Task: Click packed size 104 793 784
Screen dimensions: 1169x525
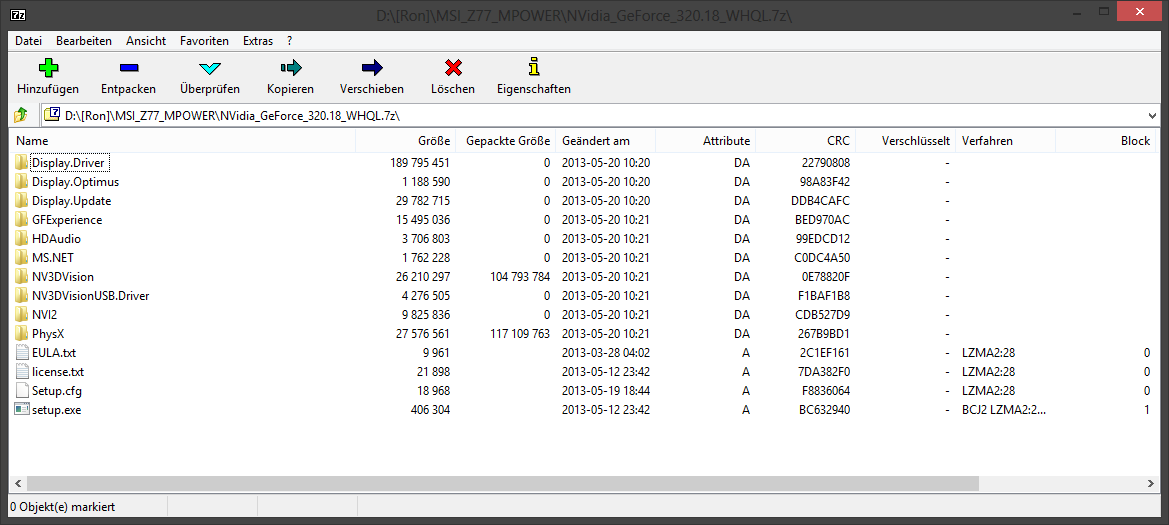Action: pos(520,277)
